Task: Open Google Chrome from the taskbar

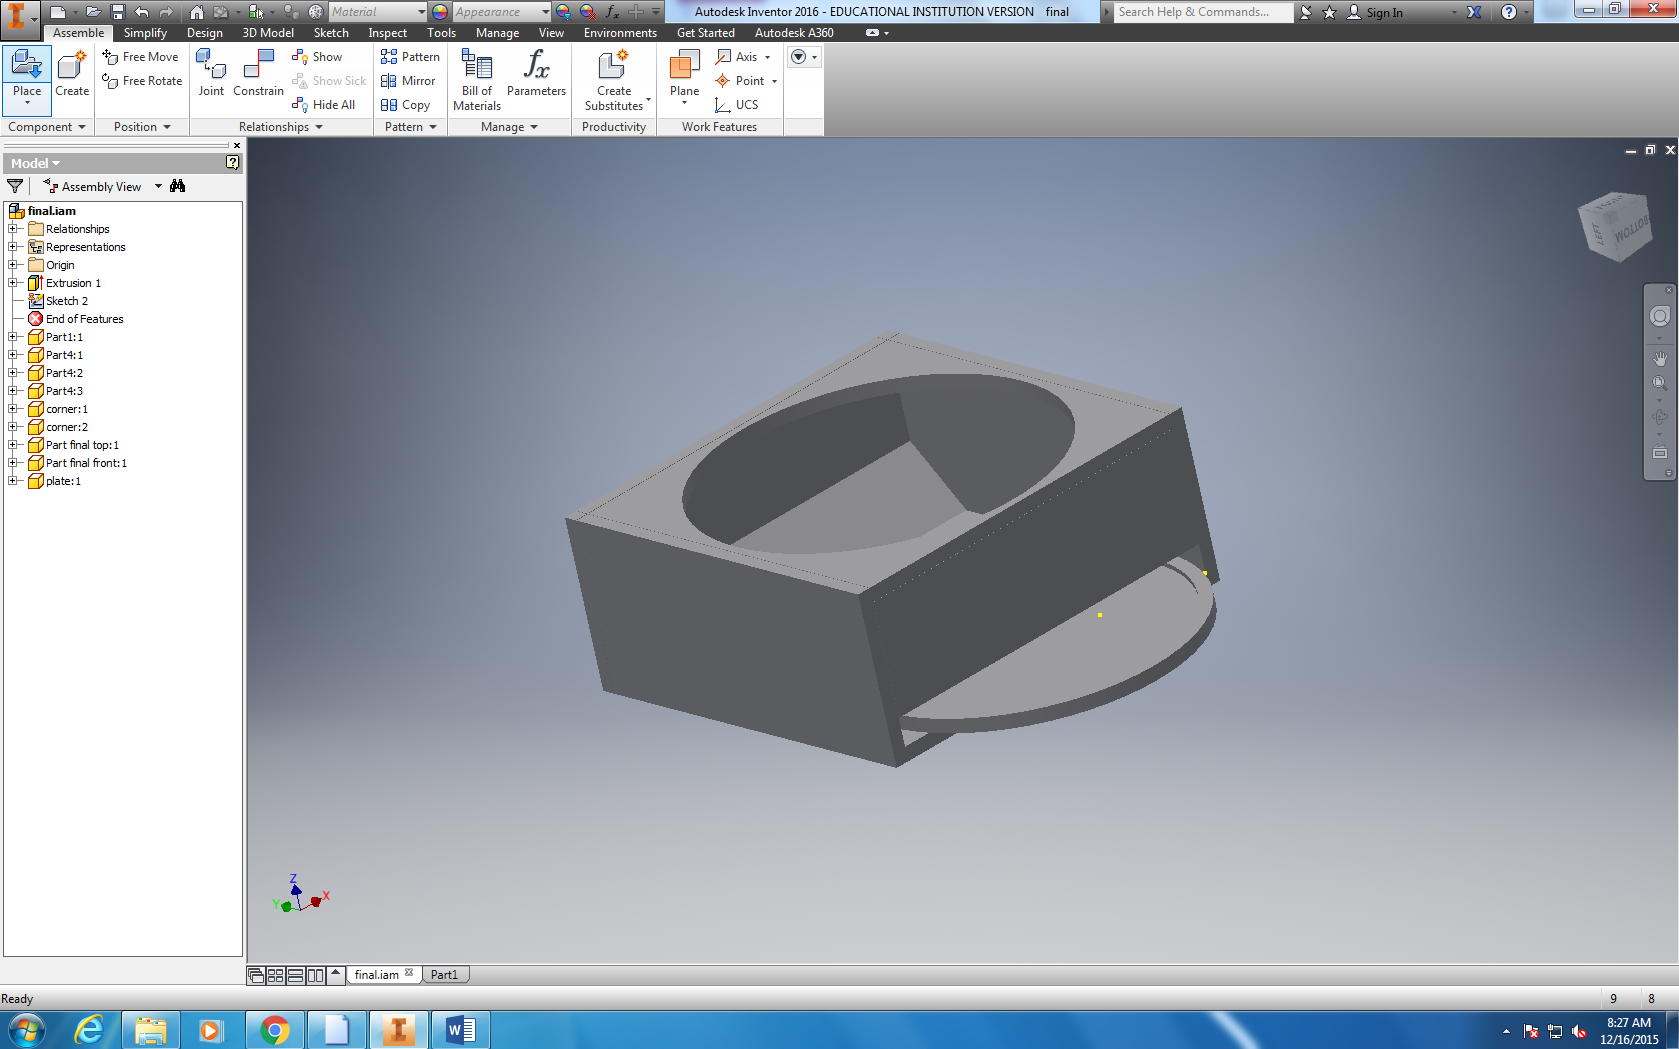Action: [274, 1030]
